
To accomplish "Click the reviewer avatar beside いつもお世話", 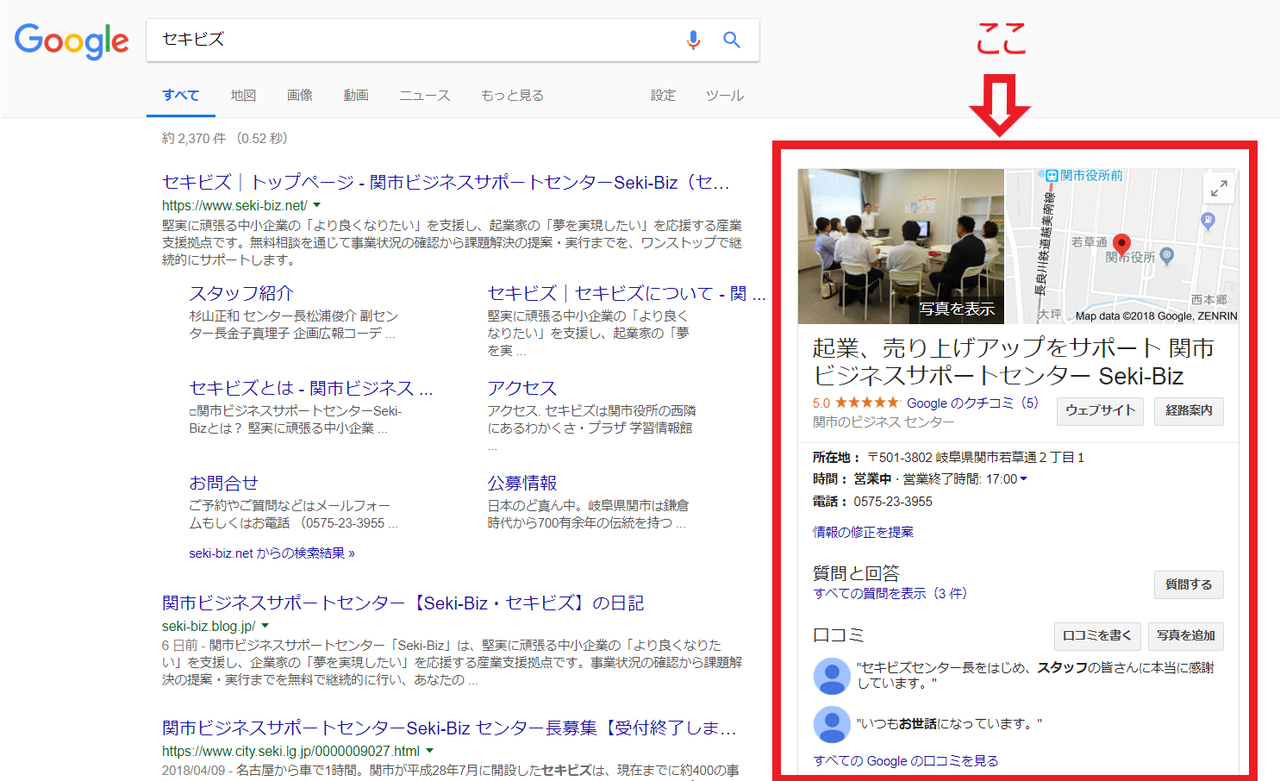I will point(832,724).
